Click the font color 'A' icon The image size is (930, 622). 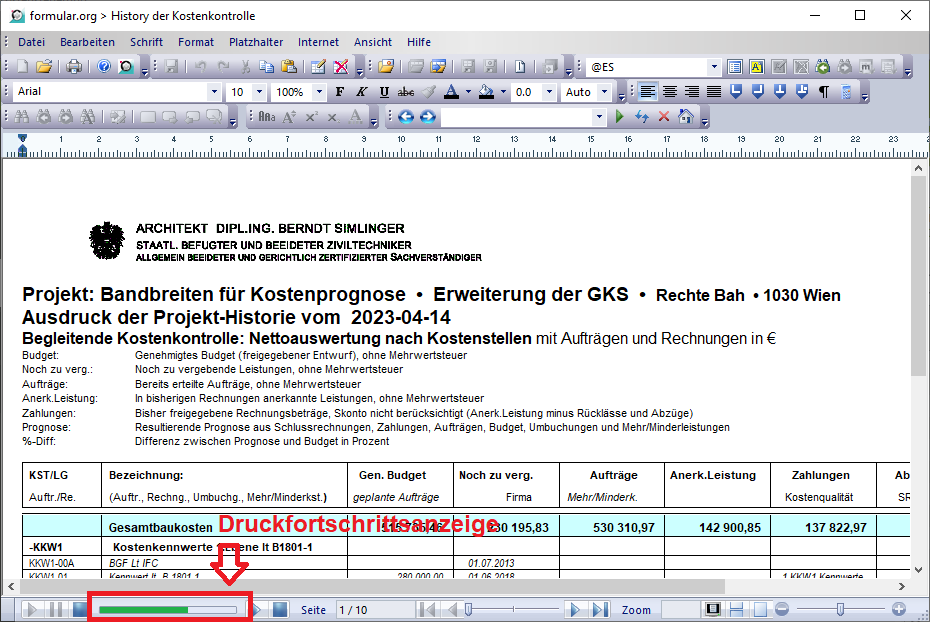451,92
